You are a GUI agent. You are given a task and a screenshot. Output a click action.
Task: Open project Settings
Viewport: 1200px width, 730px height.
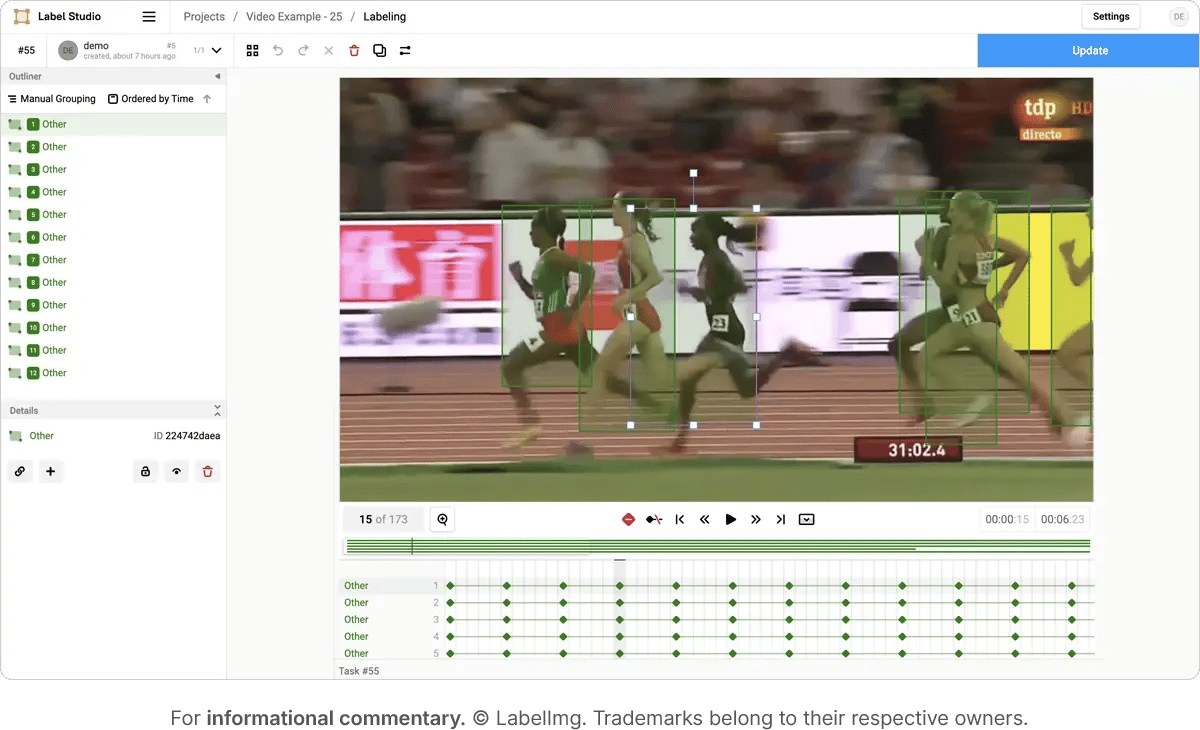[x=1111, y=16]
